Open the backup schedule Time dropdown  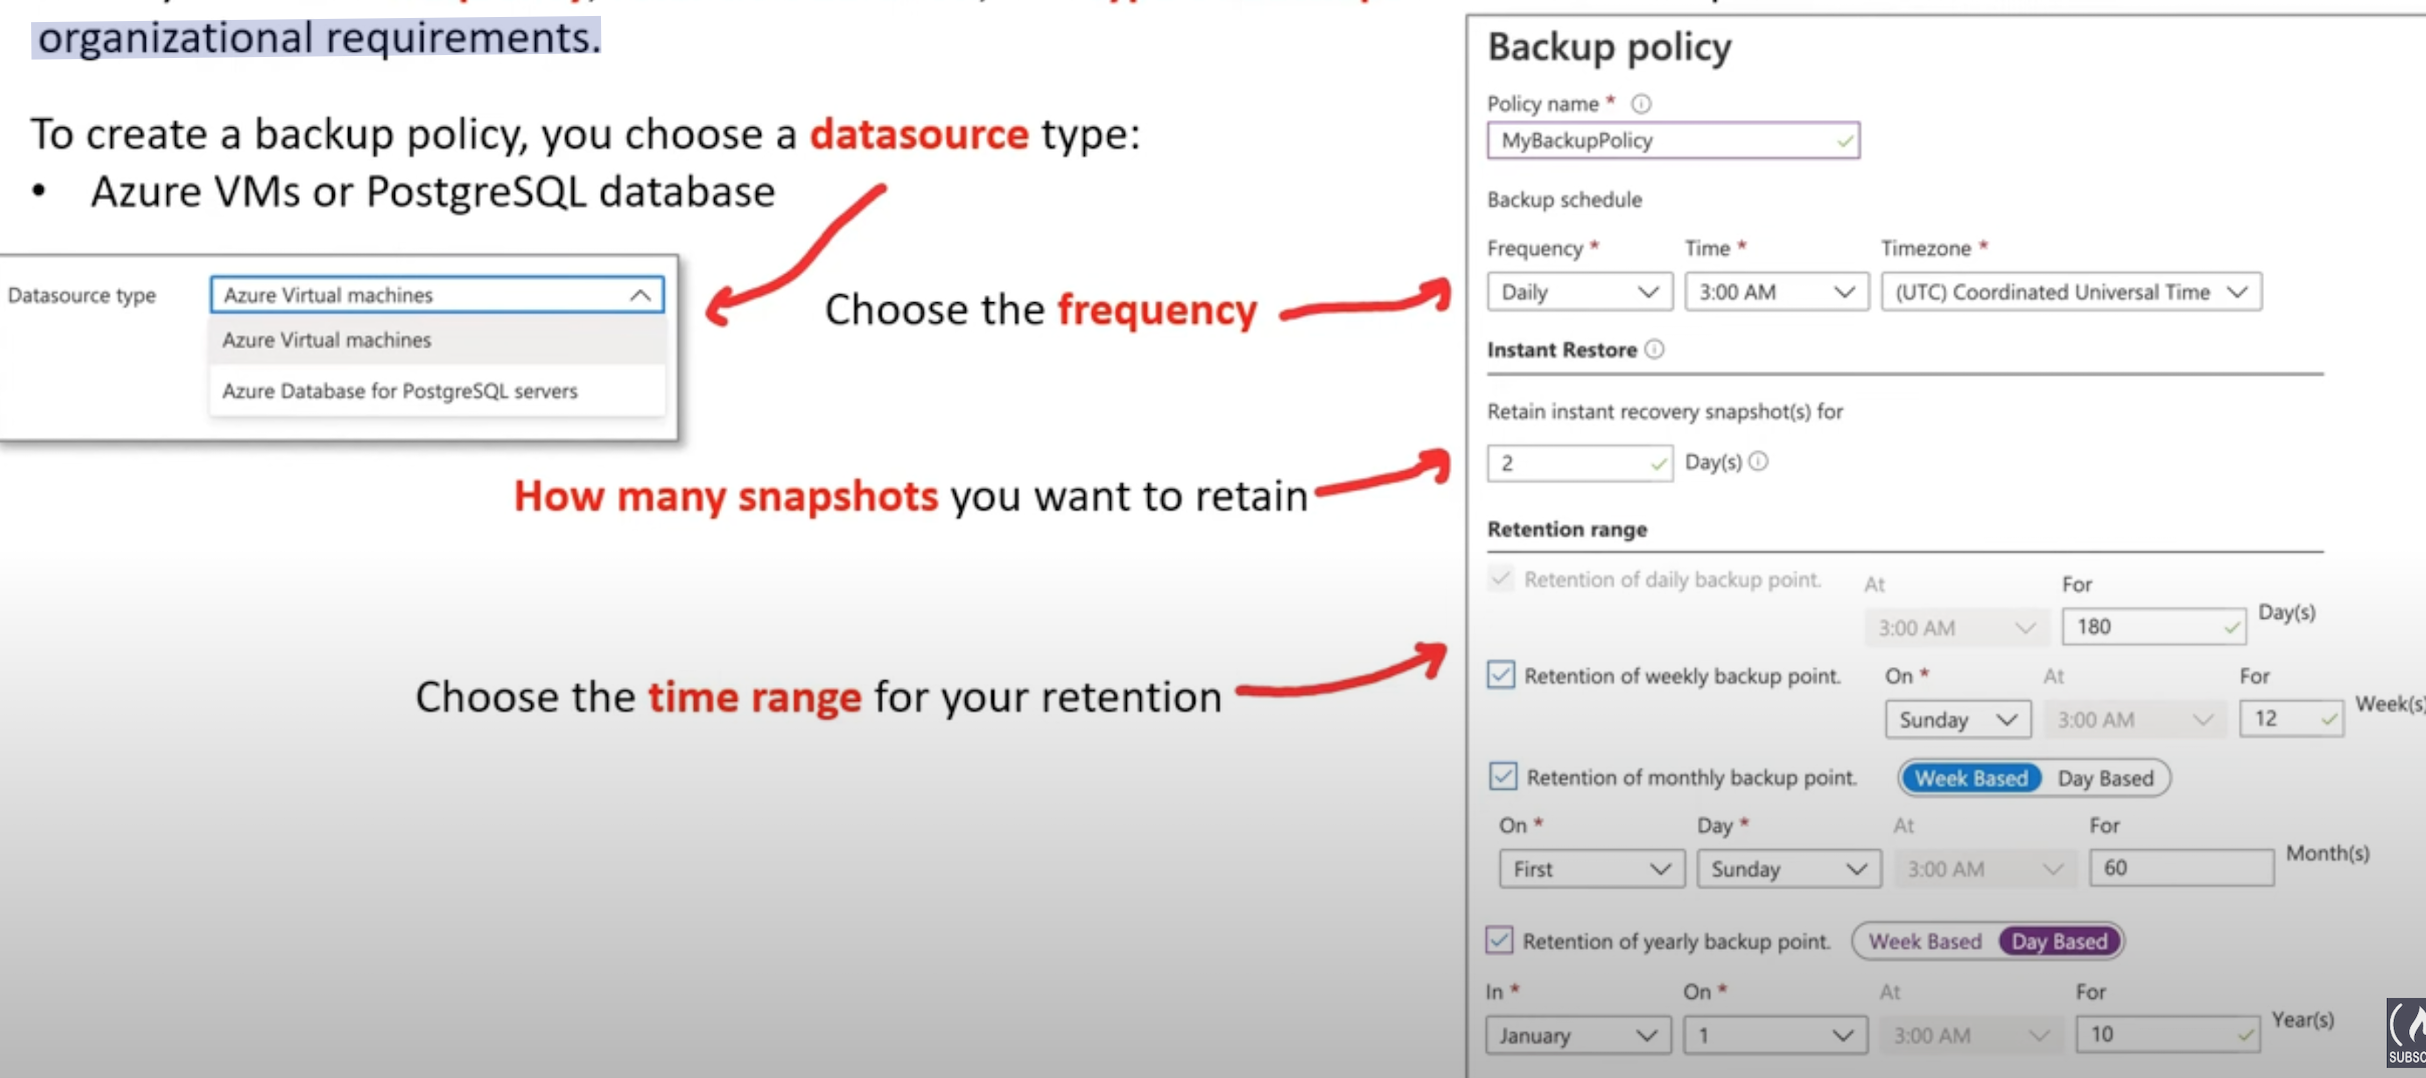[1776, 292]
